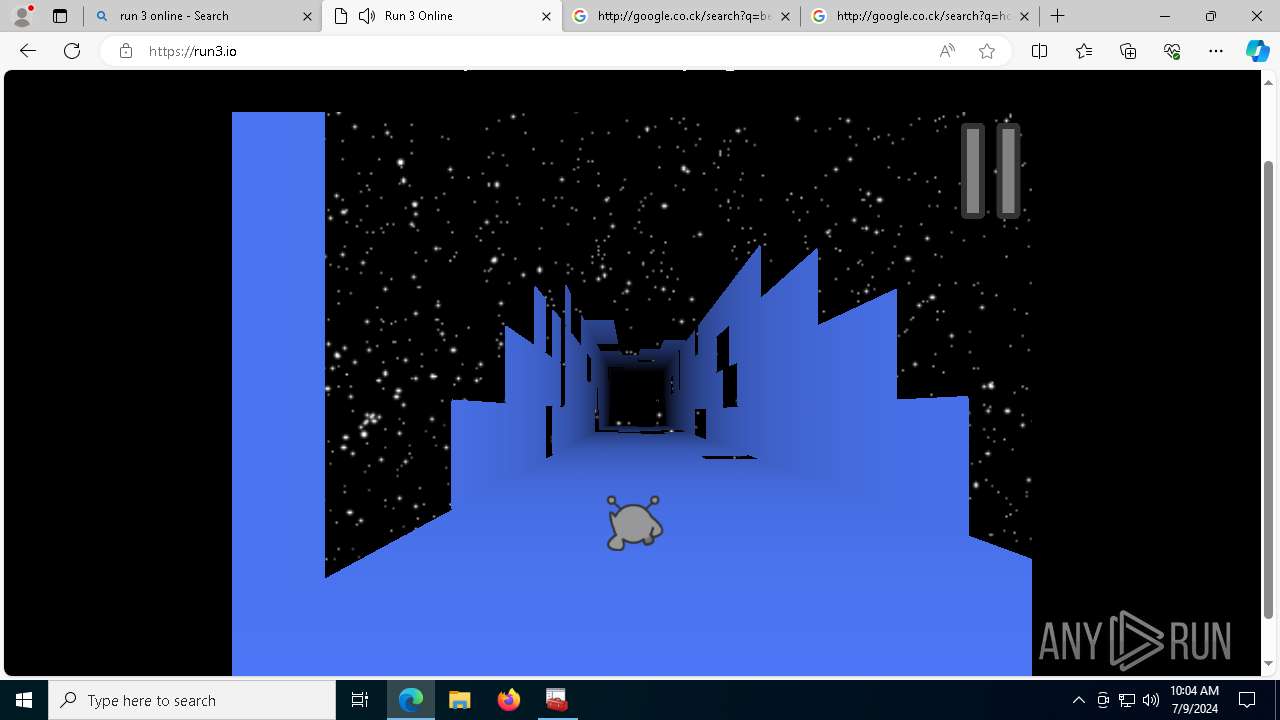Screen dimensions: 1280x720
Task: Click the taskbar search box
Action: (192, 700)
